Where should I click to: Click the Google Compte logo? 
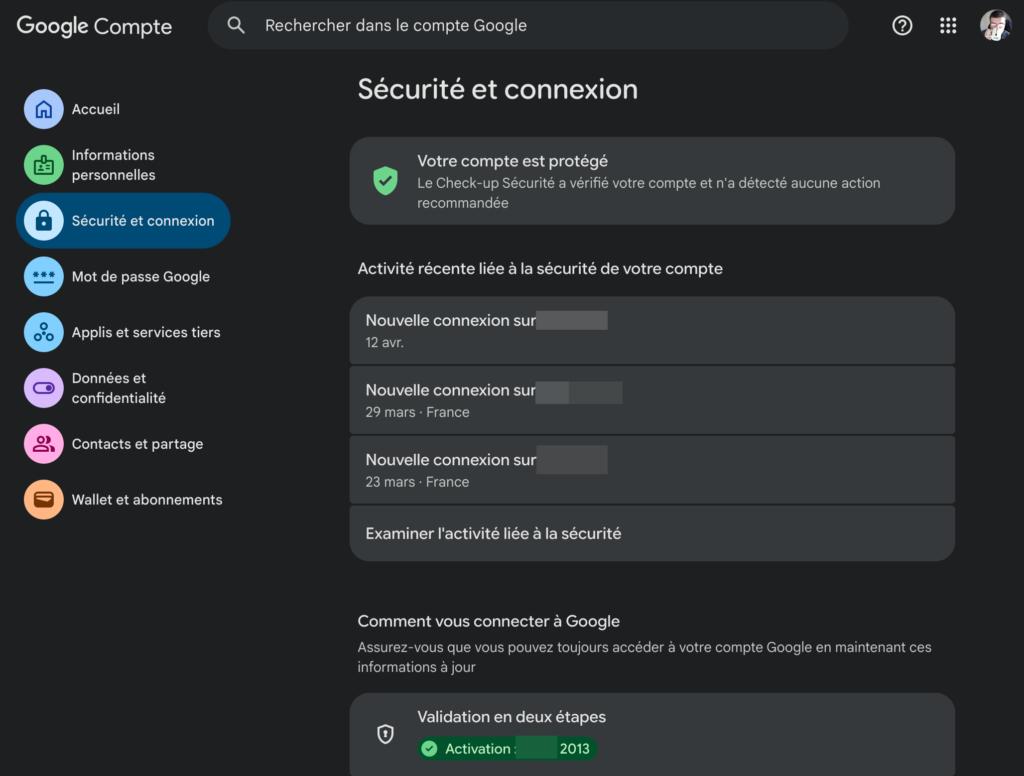[x=94, y=27]
